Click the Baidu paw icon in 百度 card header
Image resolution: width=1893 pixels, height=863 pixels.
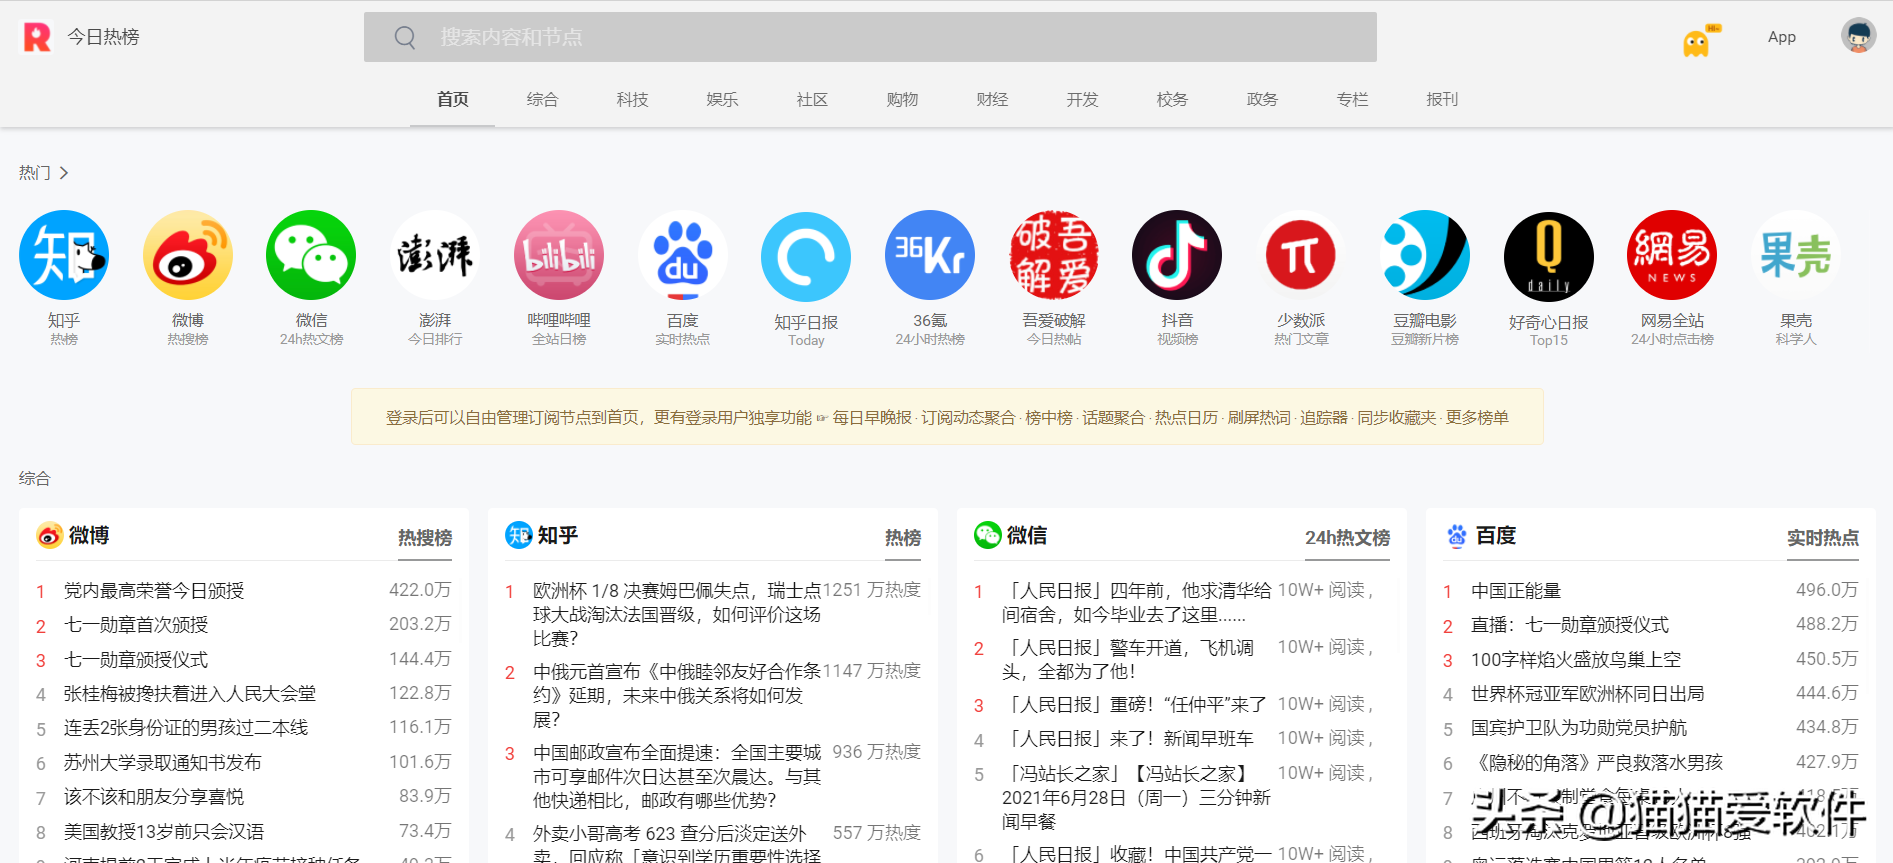pos(1457,536)
